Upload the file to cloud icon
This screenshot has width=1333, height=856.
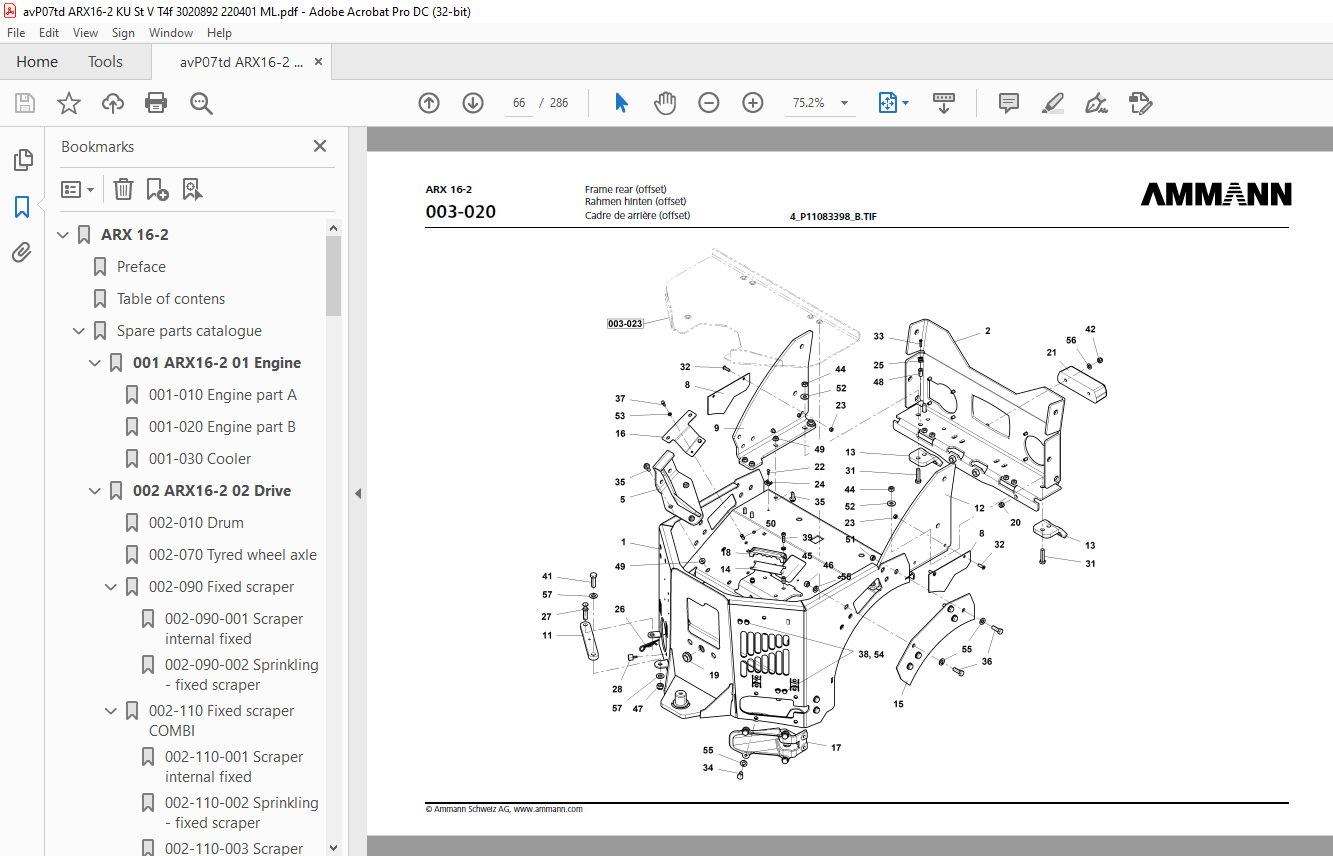click(x=113, y=103)
